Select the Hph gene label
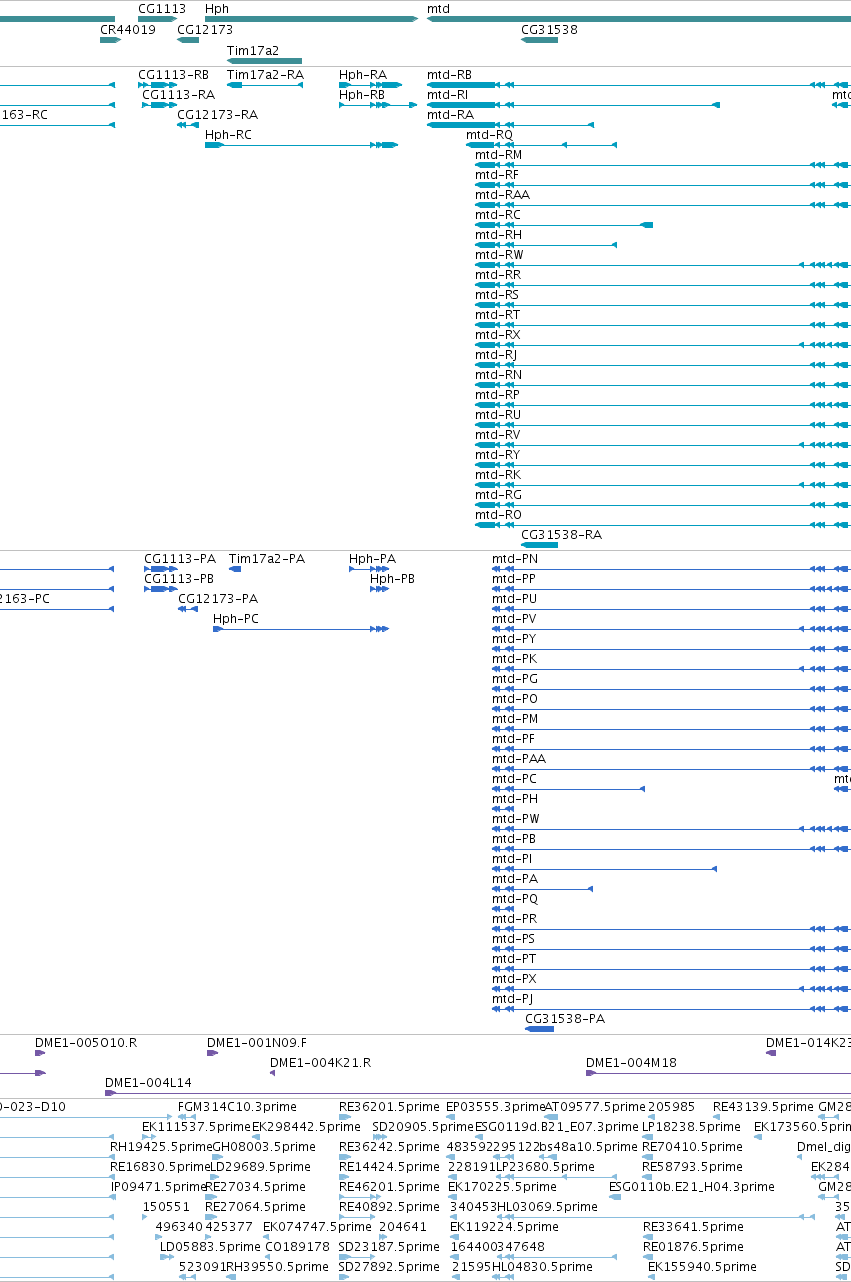Screen dimensions: 851x1282 pos(217,9)
